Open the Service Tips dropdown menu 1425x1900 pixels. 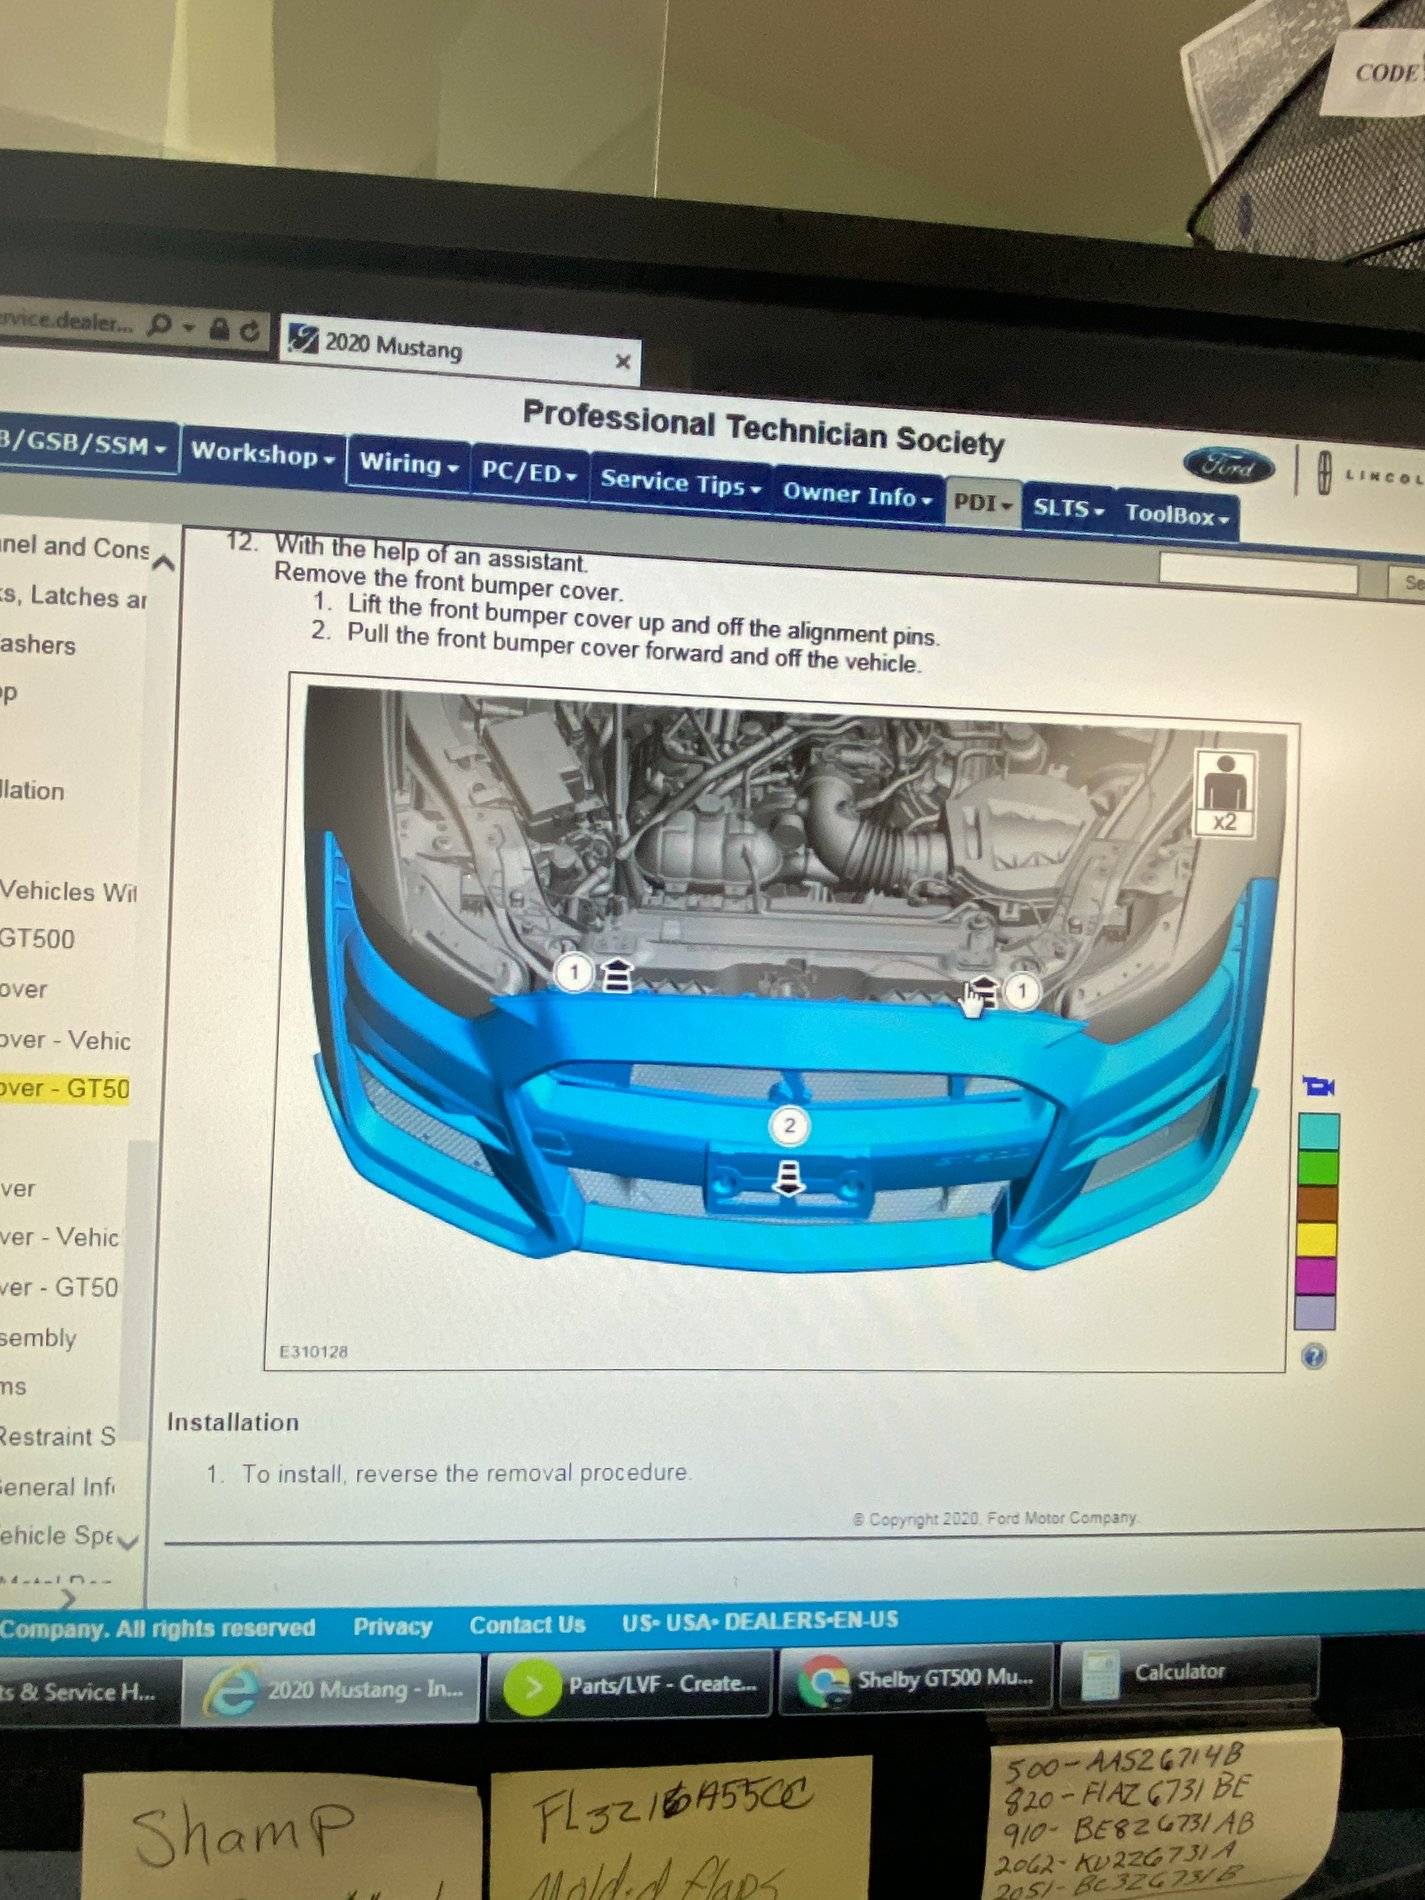pos(680,484)
